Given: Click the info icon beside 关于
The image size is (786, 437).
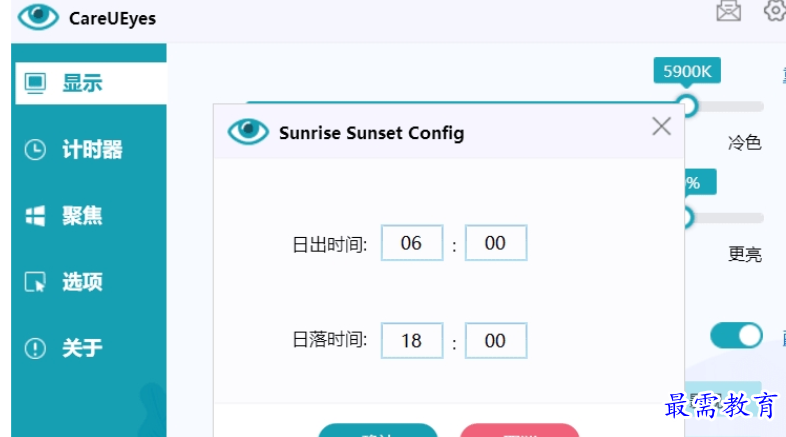Looking at the screenshot, I should pyautogui.click(x=35, y=348).
